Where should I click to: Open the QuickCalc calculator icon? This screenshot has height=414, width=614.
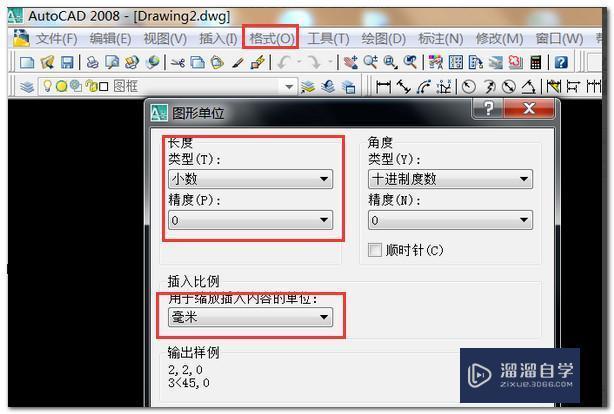(x=536, y=62)
